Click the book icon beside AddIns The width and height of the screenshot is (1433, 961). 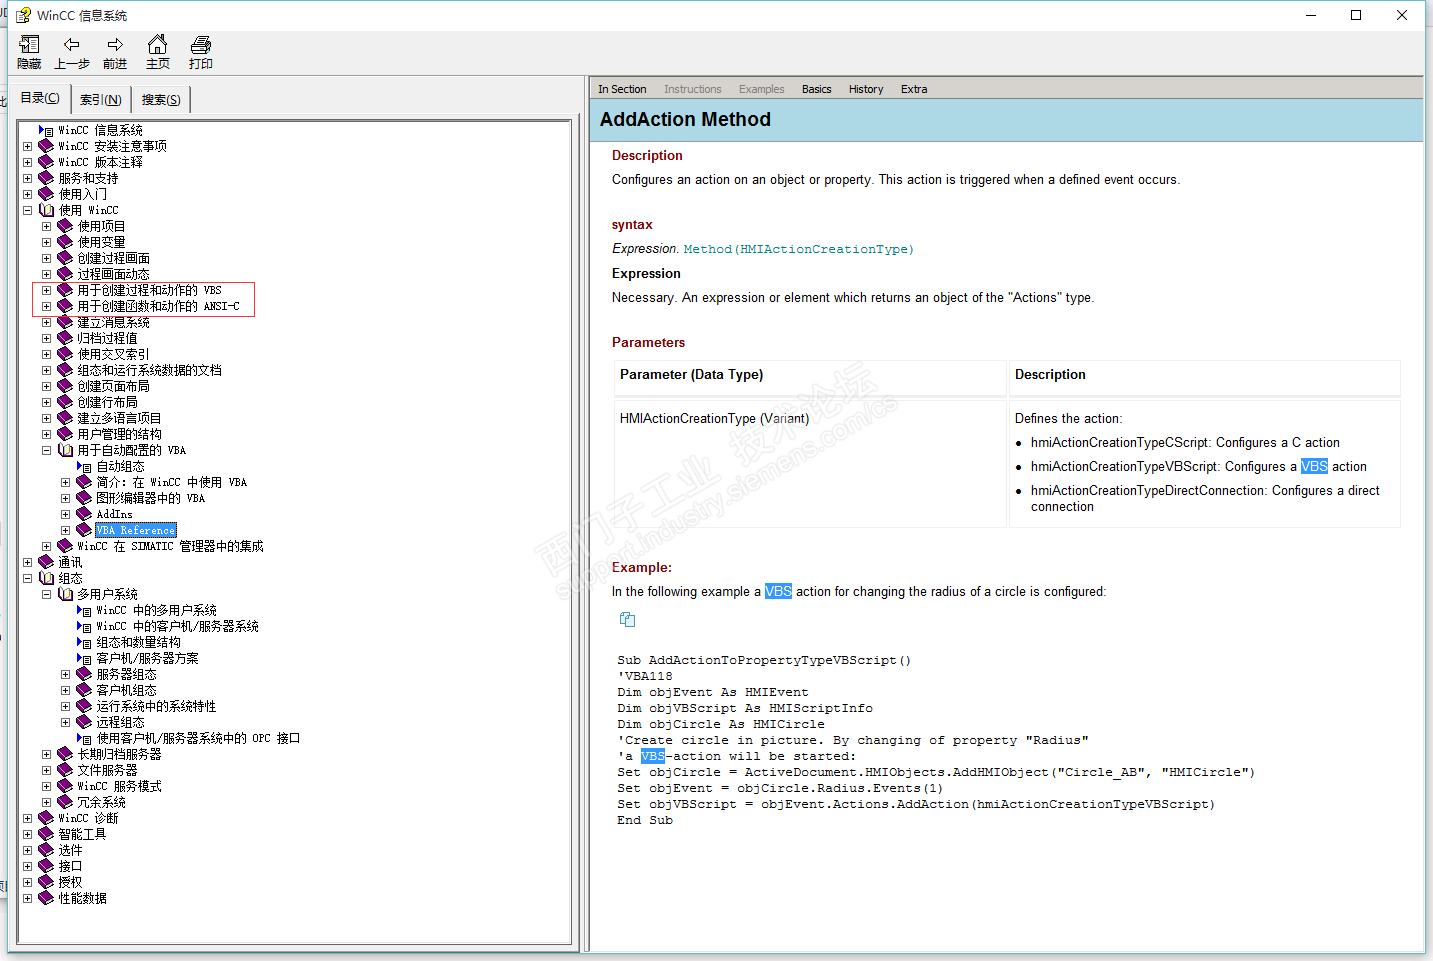coord(84,514)
